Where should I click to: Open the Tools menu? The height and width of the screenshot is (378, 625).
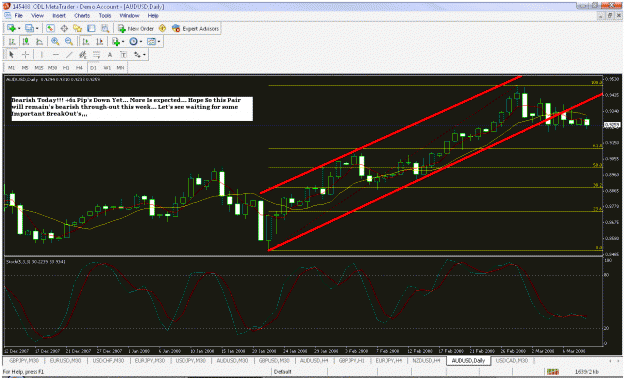click(105, 16)
